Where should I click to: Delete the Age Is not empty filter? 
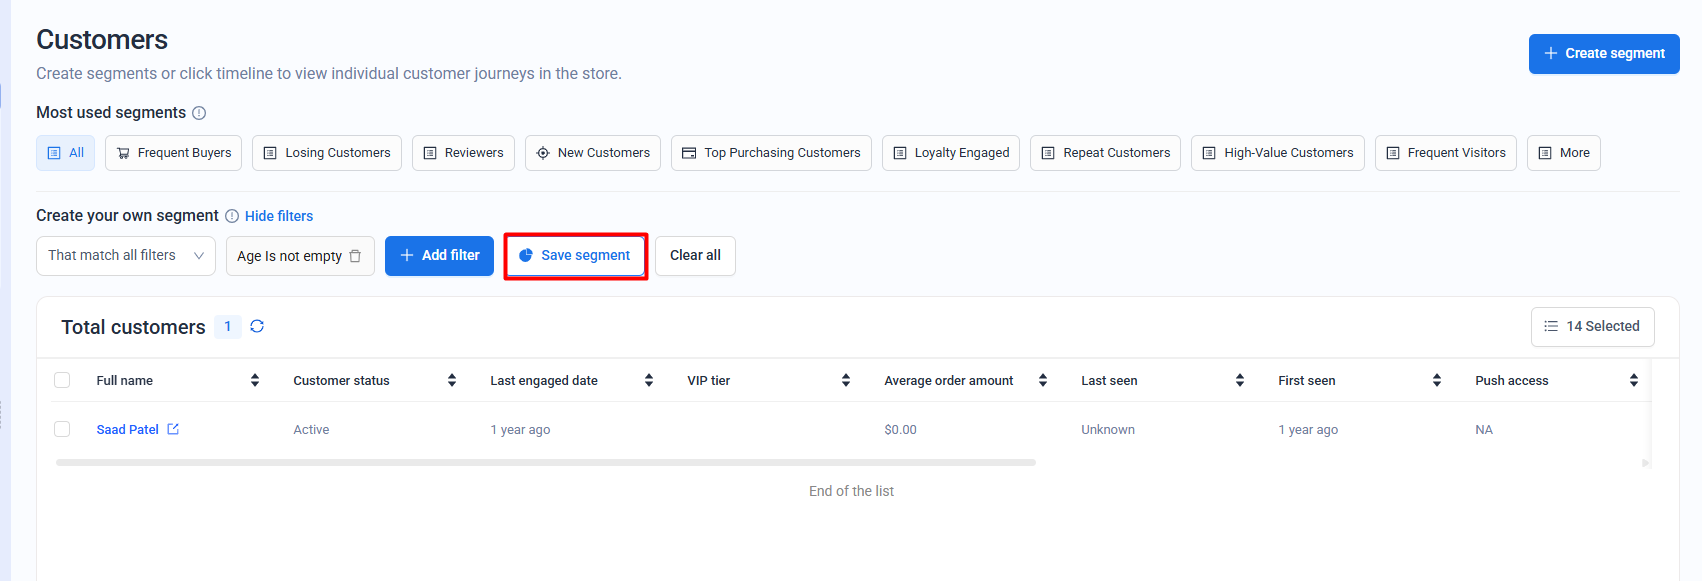tap(355, 256)
